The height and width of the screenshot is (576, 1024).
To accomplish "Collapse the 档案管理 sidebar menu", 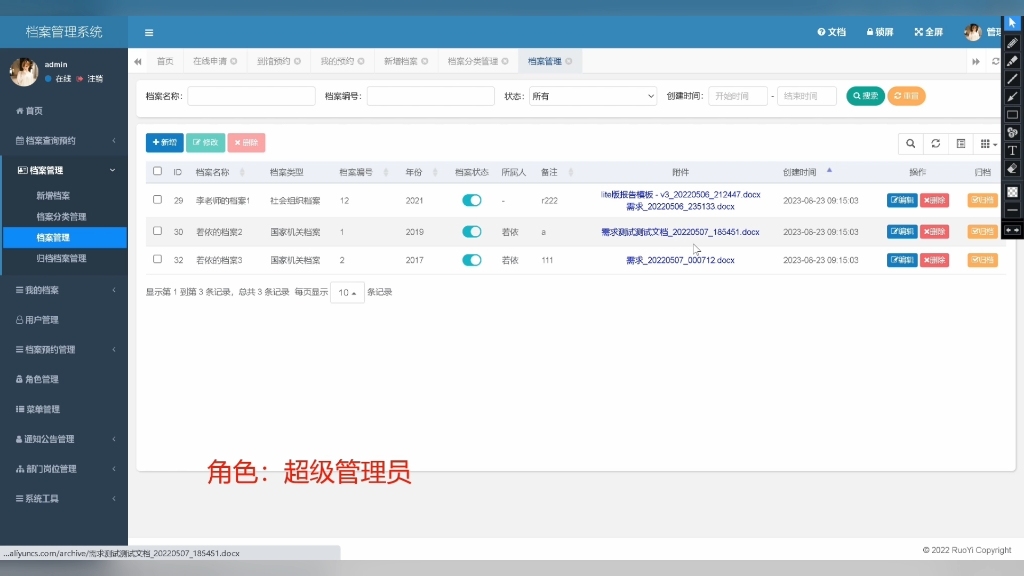I will pos(64,170).
